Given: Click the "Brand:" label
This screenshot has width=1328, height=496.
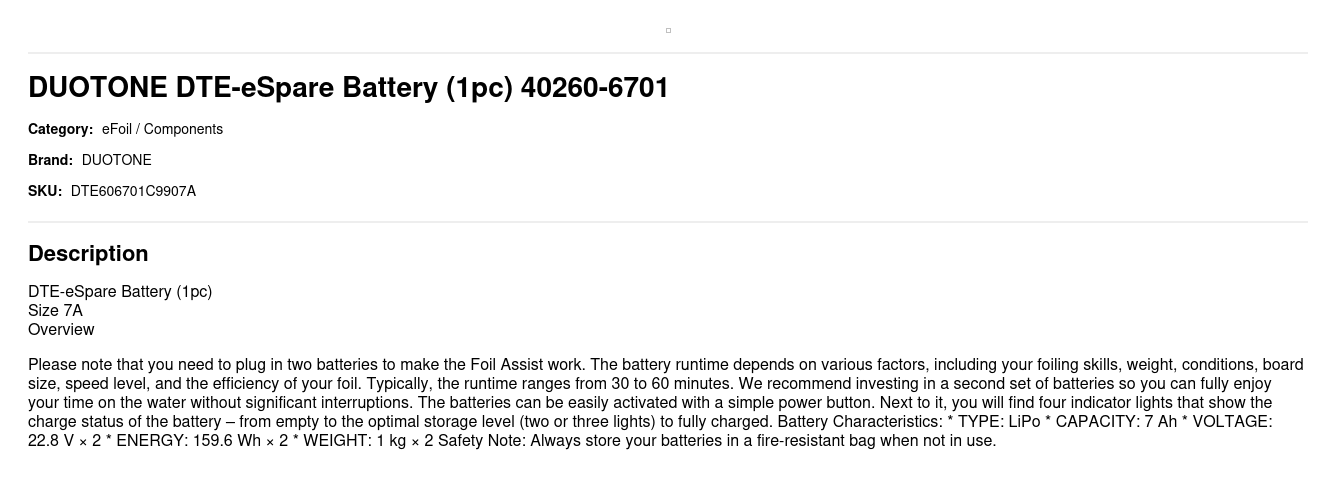Looking at the screenshot, I should coord(50,160).
